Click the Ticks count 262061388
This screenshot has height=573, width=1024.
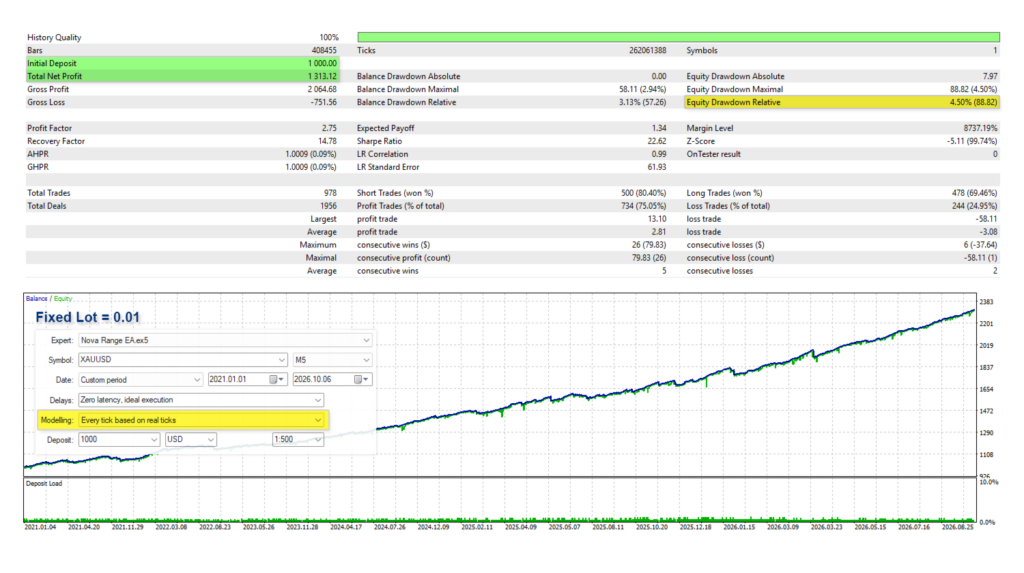coord(648,50)
